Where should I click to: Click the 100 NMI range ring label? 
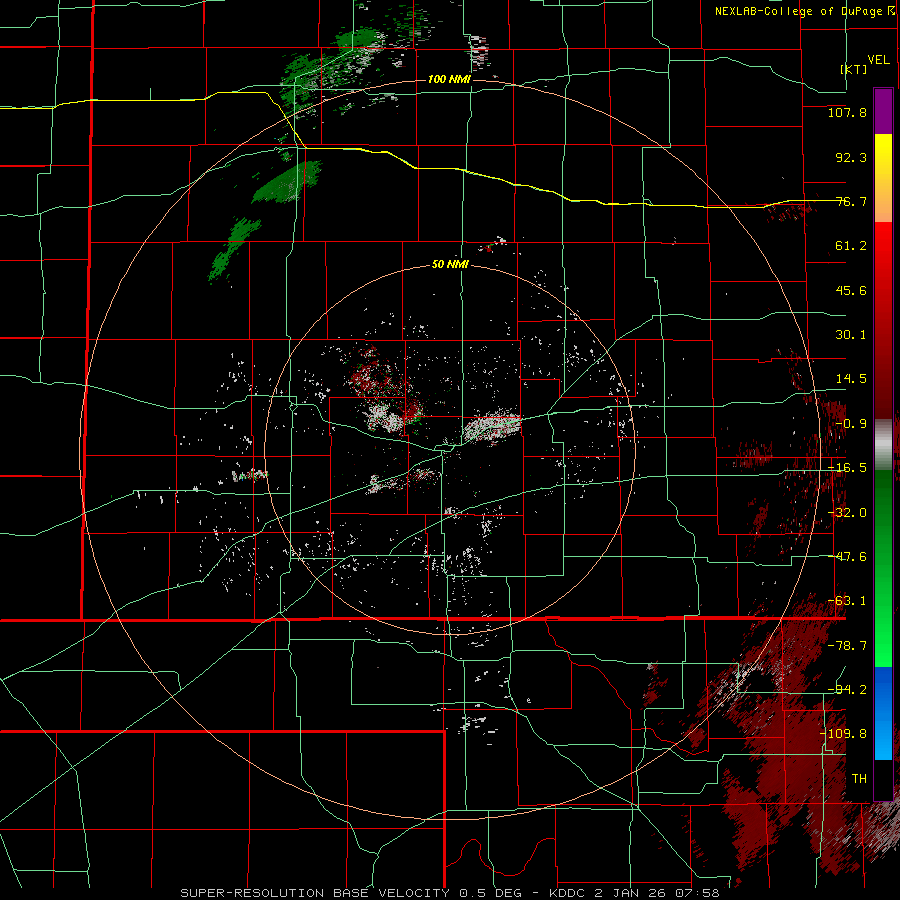[x=449, y=79]
